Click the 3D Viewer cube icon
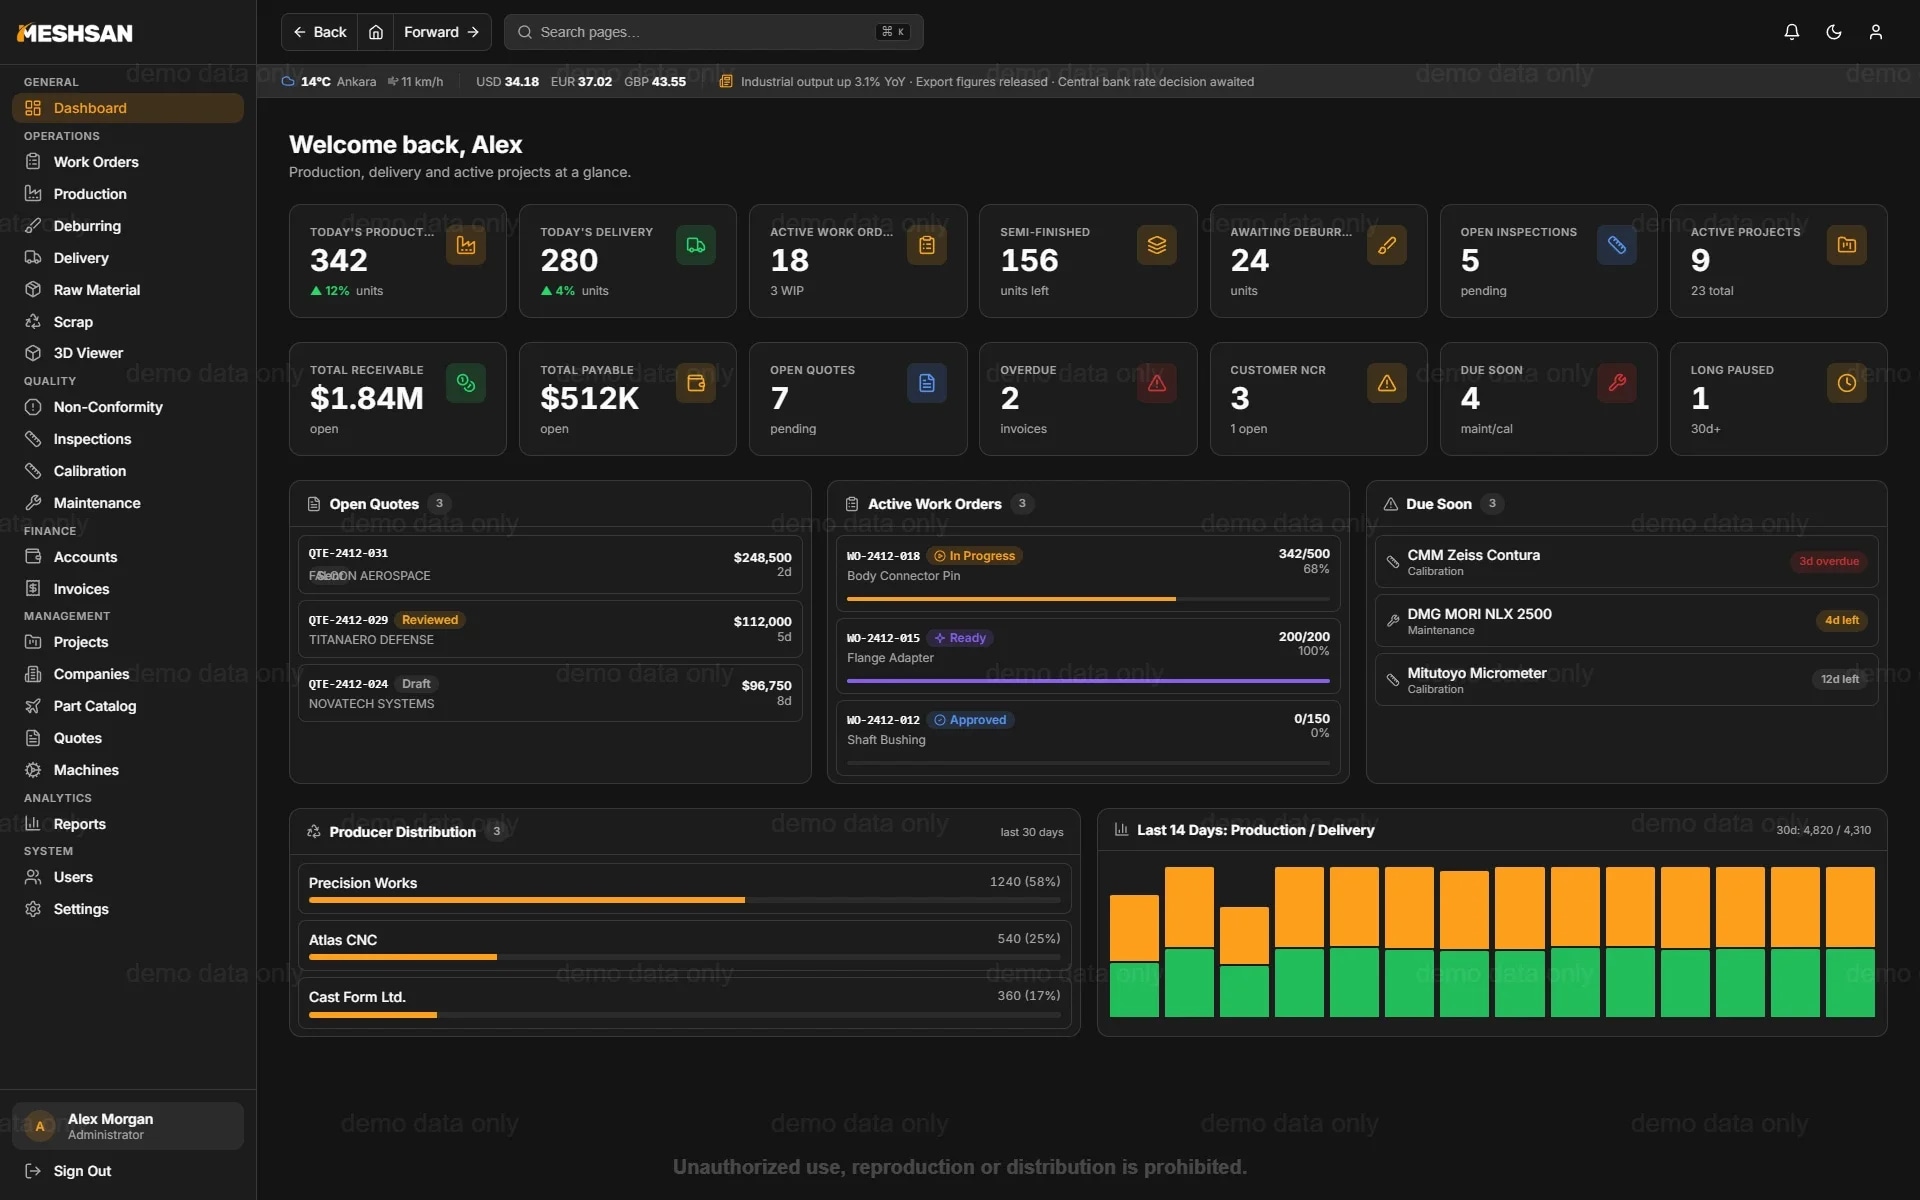 (x=33, y=353)
